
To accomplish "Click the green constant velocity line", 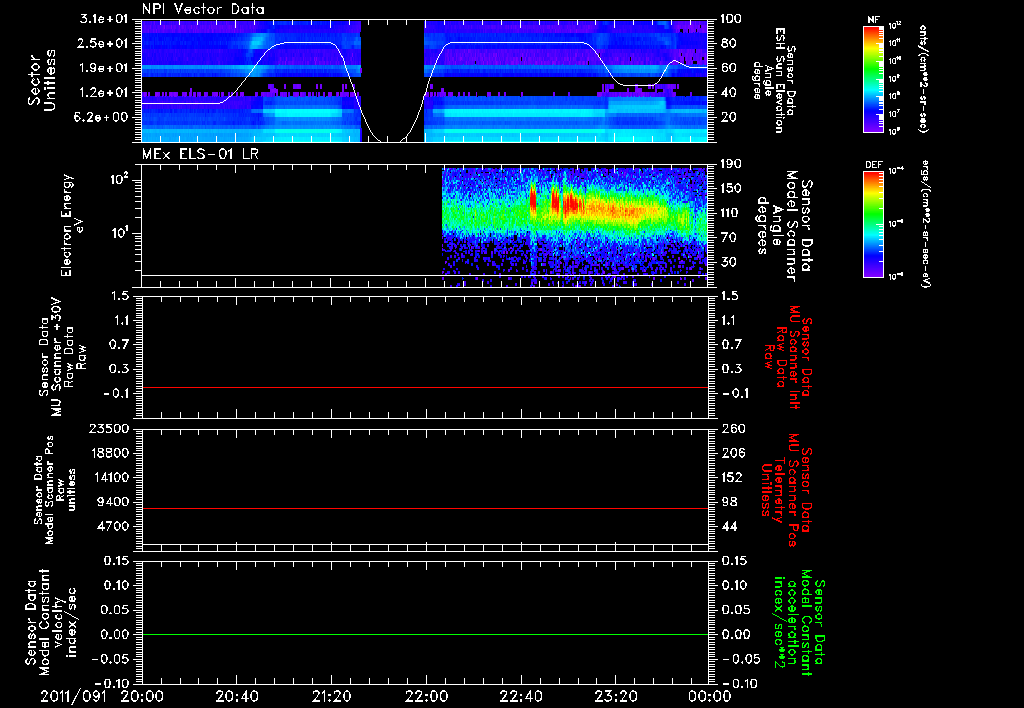I will (424, 634).
